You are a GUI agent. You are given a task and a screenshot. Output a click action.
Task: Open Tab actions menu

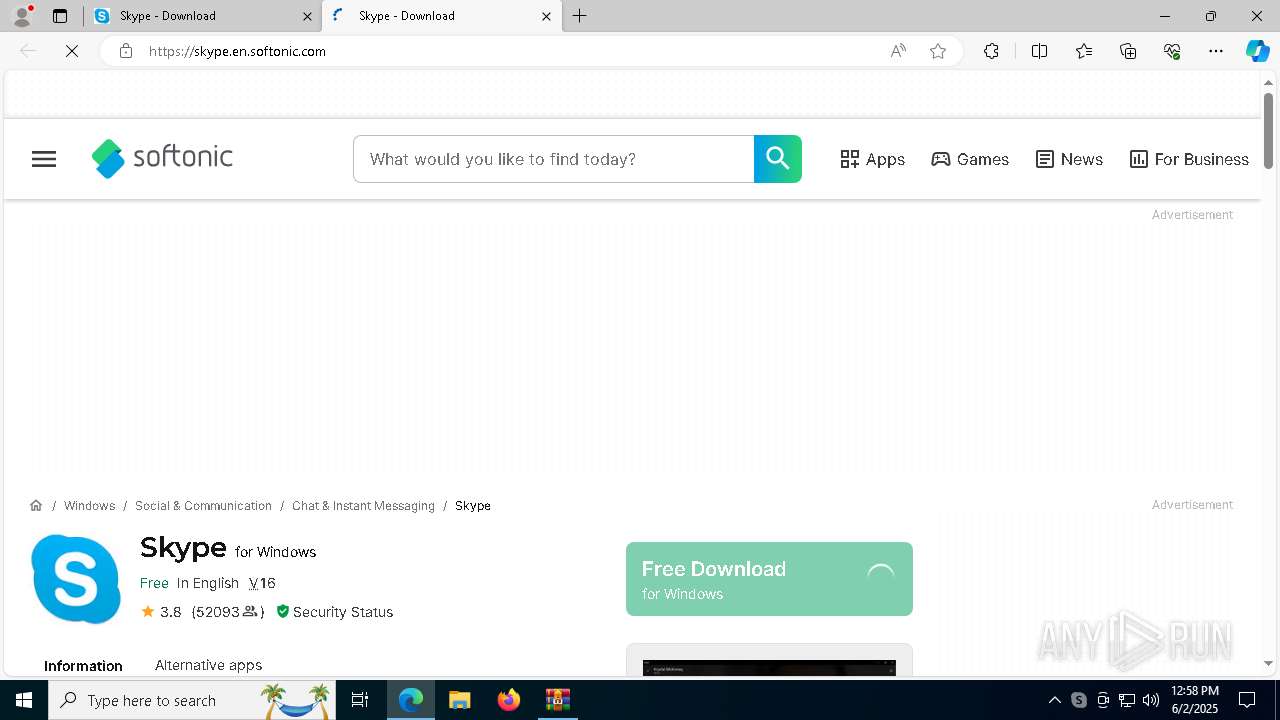(60, 16)
